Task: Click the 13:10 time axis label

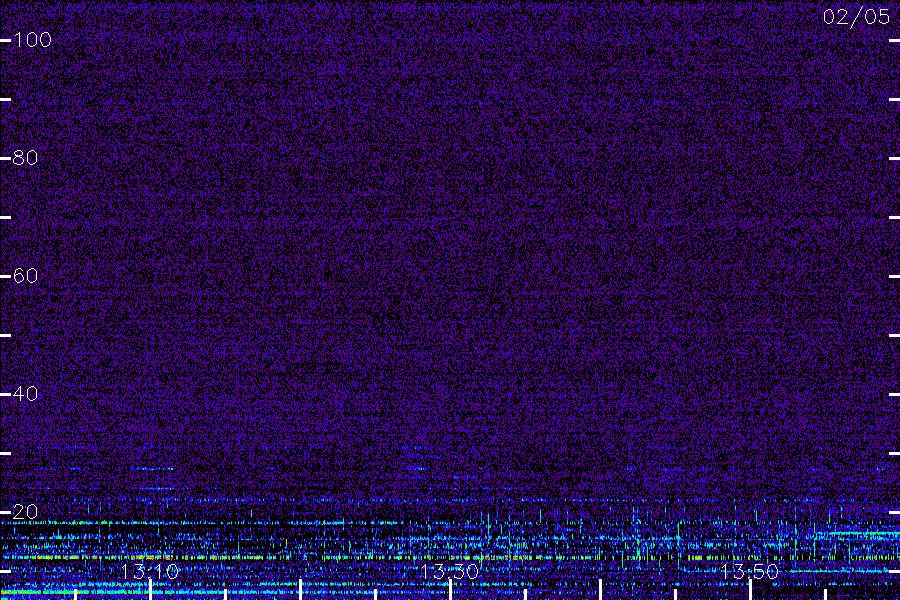Action: [150, 572]
